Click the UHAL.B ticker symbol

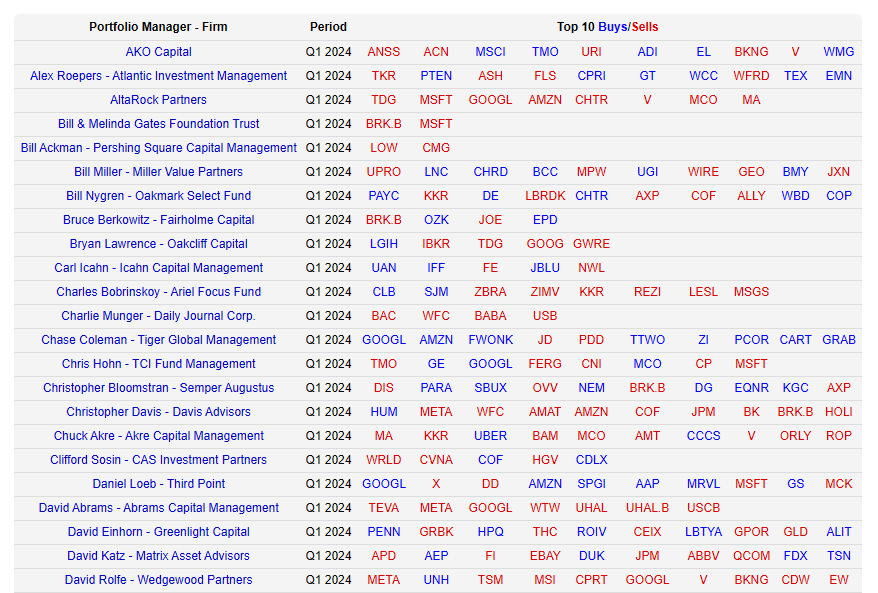click(x=647, y=508)
